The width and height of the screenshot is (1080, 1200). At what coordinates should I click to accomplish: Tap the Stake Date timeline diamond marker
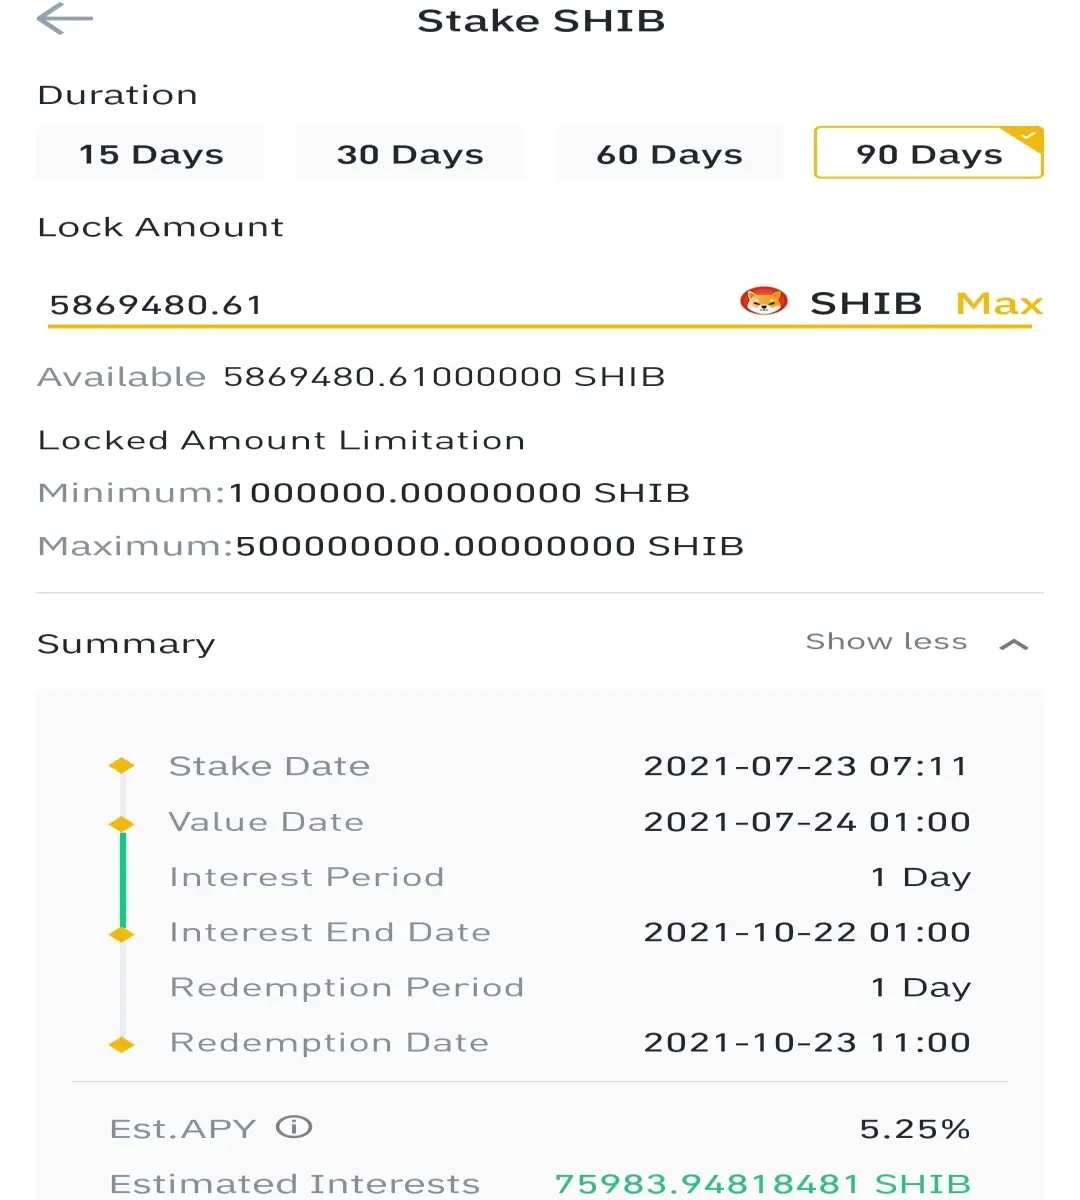tap(122, 766)
